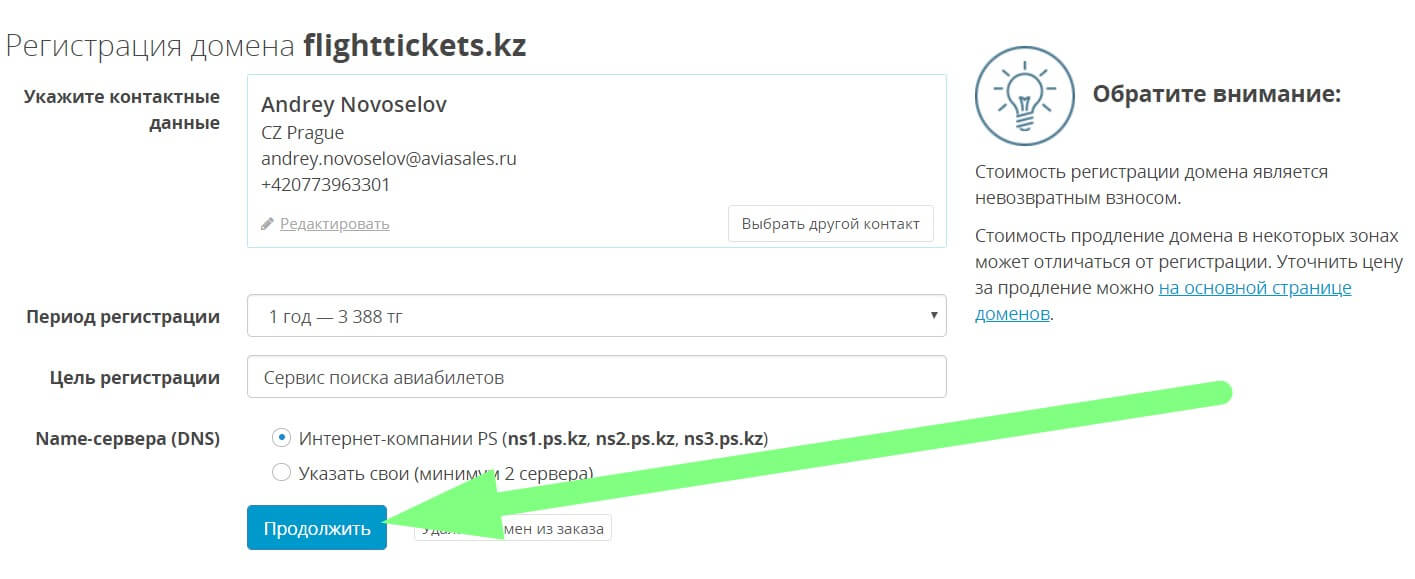The width and height of the screenshot is (1415, 579).
Task: Click the Обратите внимание heading
Action: [1216, 95]
